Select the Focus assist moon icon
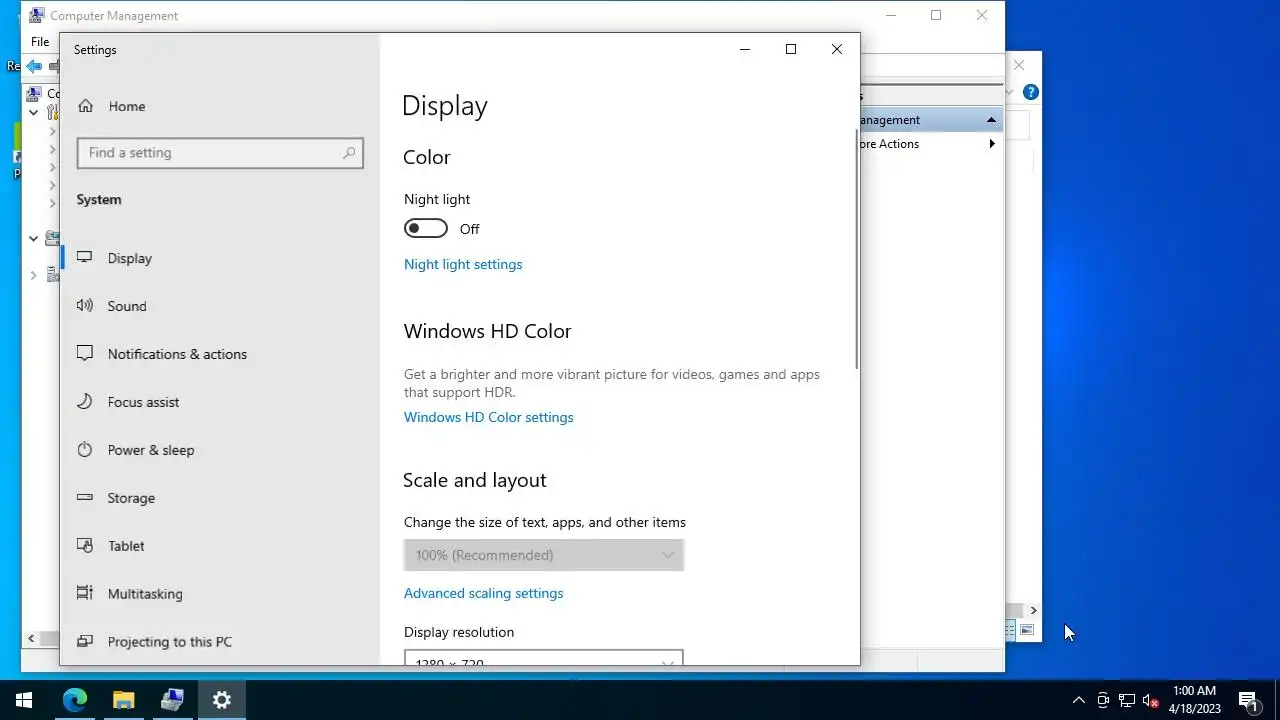Screen dimensions: 1280x720 click(85, 402)
